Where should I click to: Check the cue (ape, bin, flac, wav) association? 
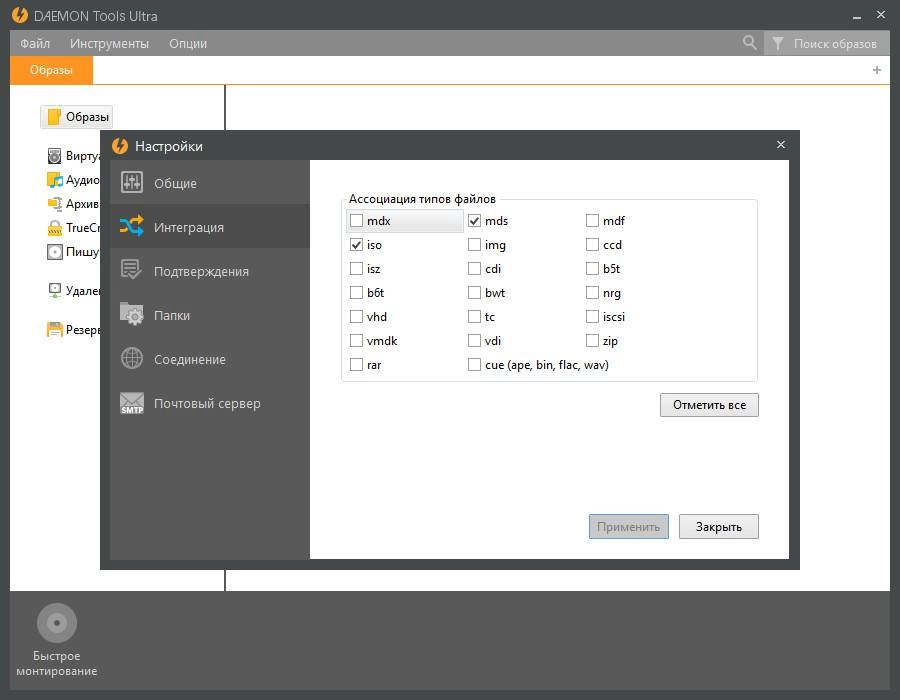(474, 365)
